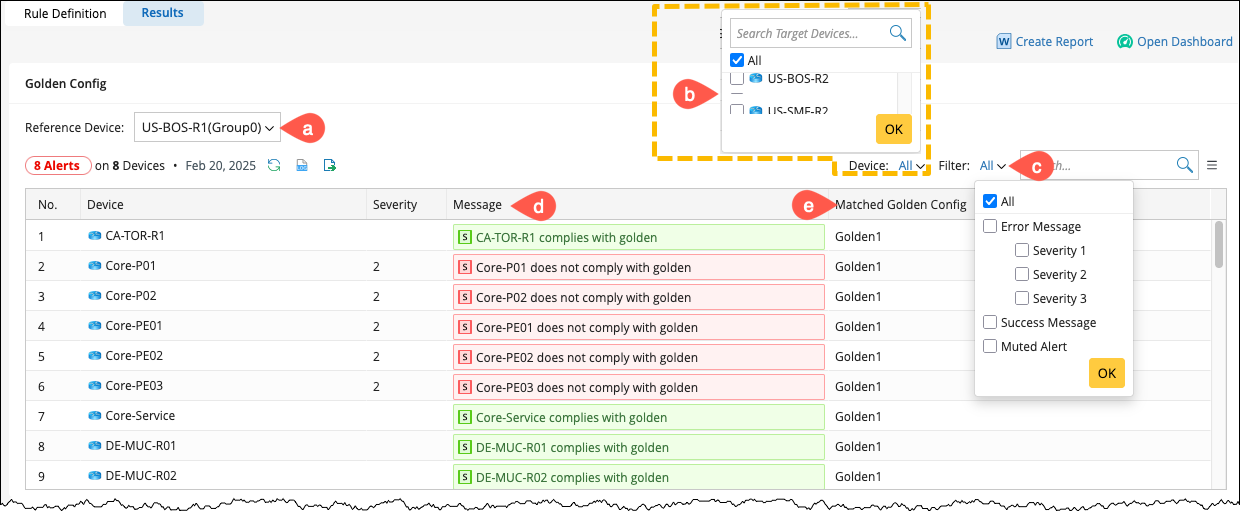Expand the Filter All dropdown

[992, 165]
